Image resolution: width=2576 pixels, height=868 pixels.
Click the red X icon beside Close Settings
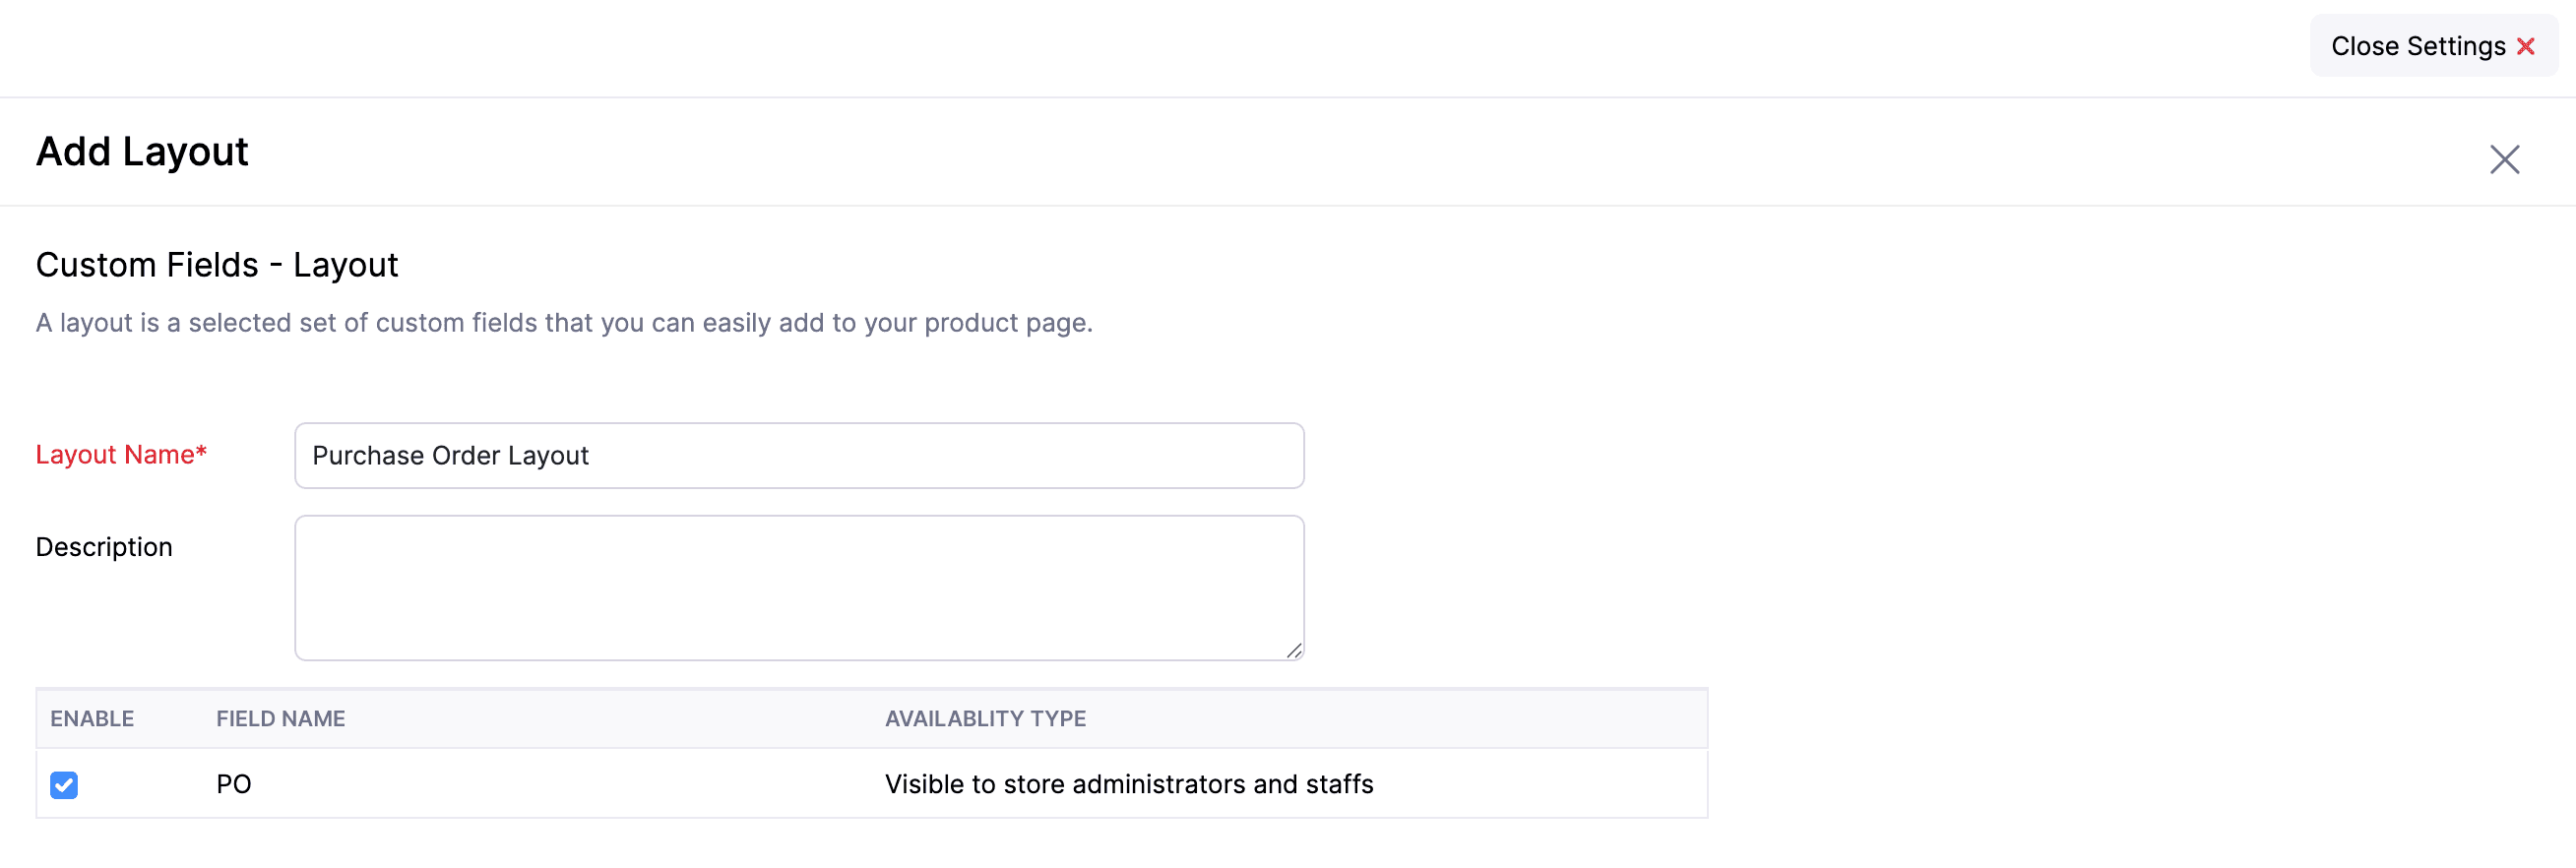2525,46
